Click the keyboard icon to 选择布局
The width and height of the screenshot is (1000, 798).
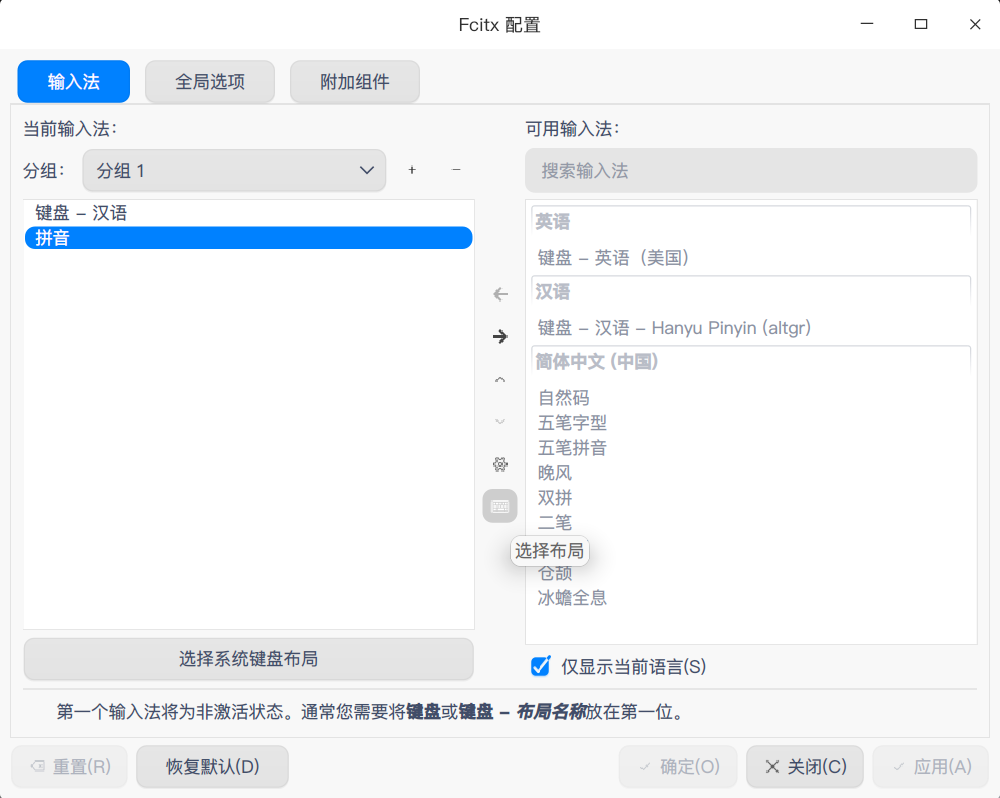pos(499,506)
